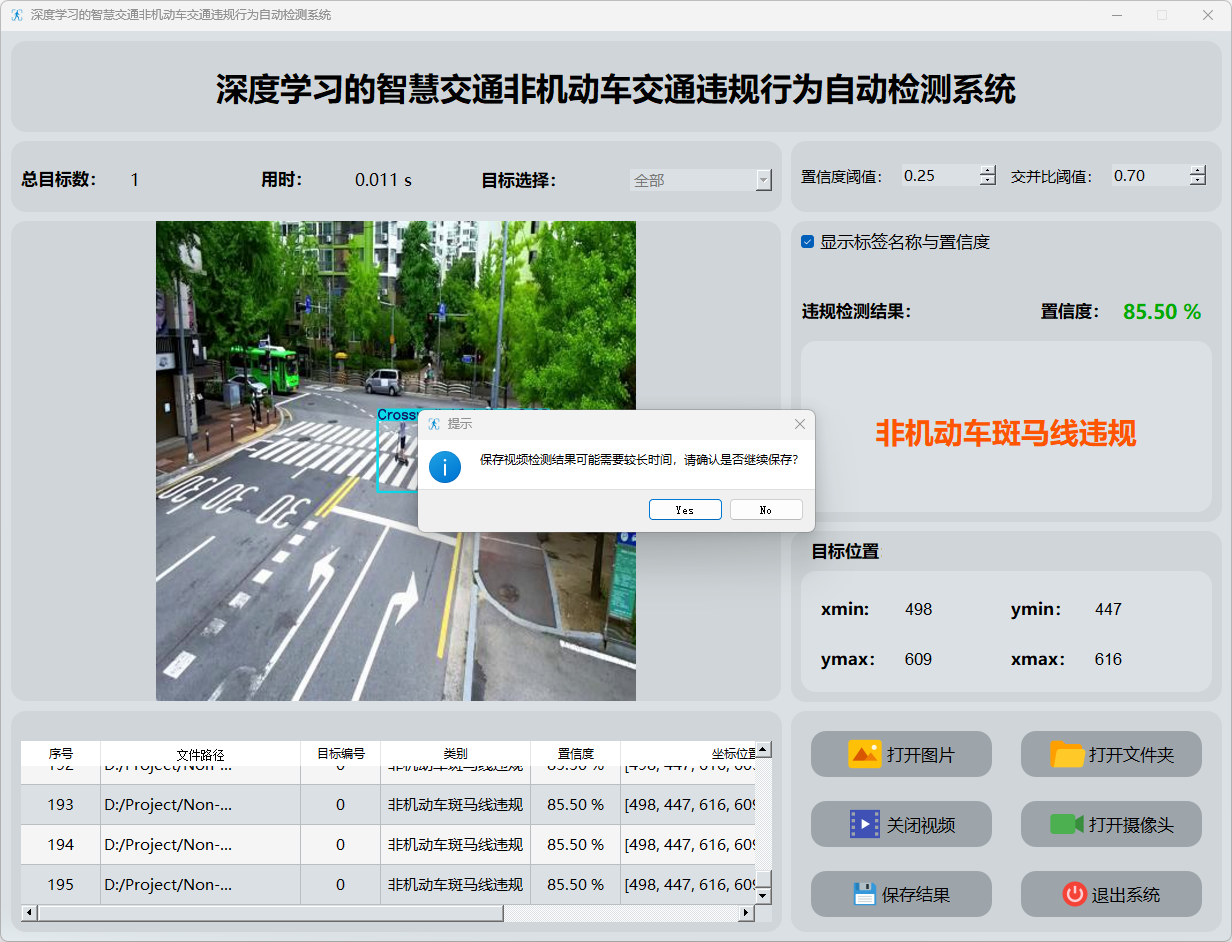Click the 置信度 column header in table
The width and height of the screenshot is (1232, 942).
coord(575,754)
